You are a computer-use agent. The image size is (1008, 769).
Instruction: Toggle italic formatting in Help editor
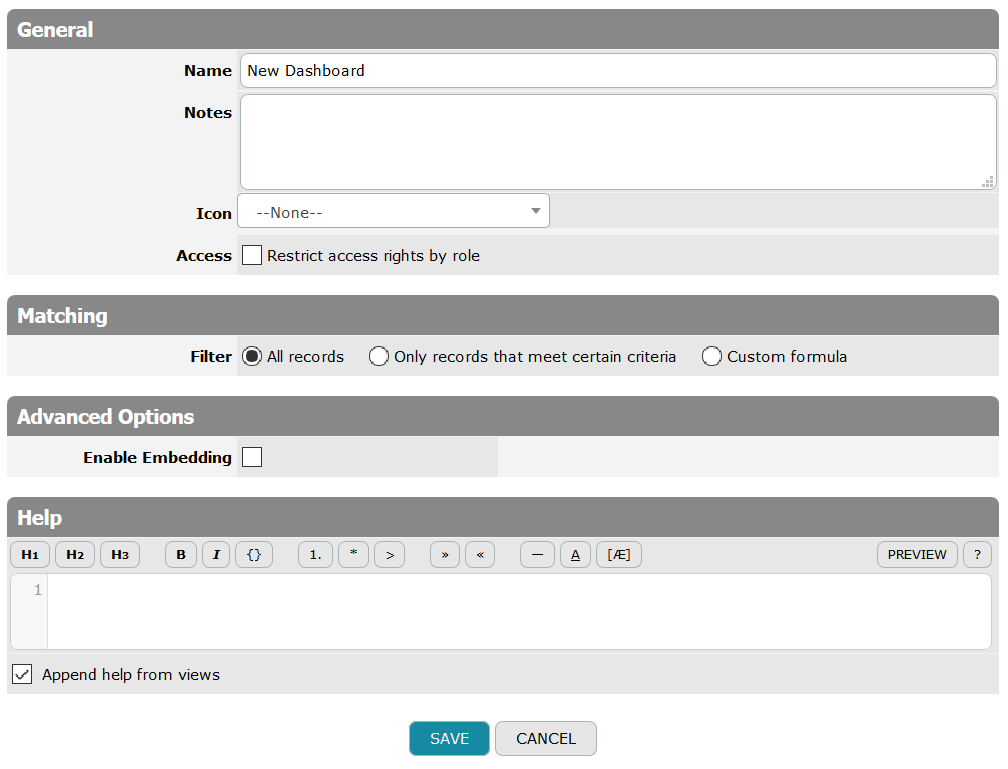coord(216,555)
